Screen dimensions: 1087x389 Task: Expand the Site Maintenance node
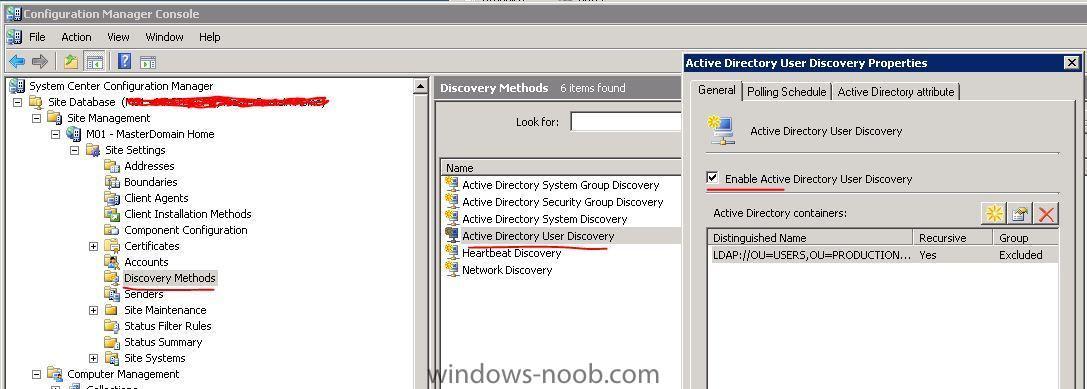[94, 310]
